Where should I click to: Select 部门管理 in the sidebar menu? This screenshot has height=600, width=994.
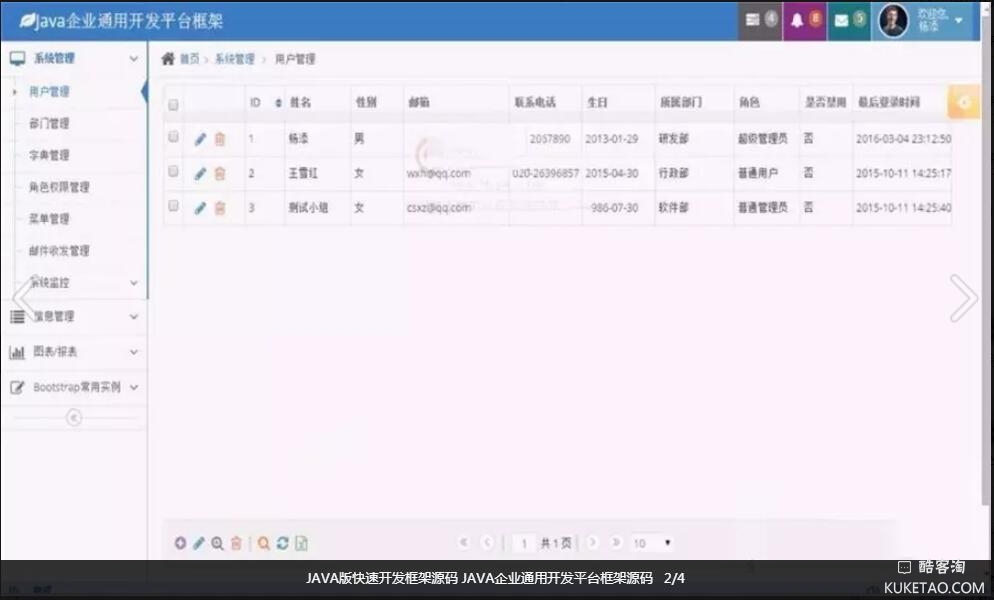49,124
